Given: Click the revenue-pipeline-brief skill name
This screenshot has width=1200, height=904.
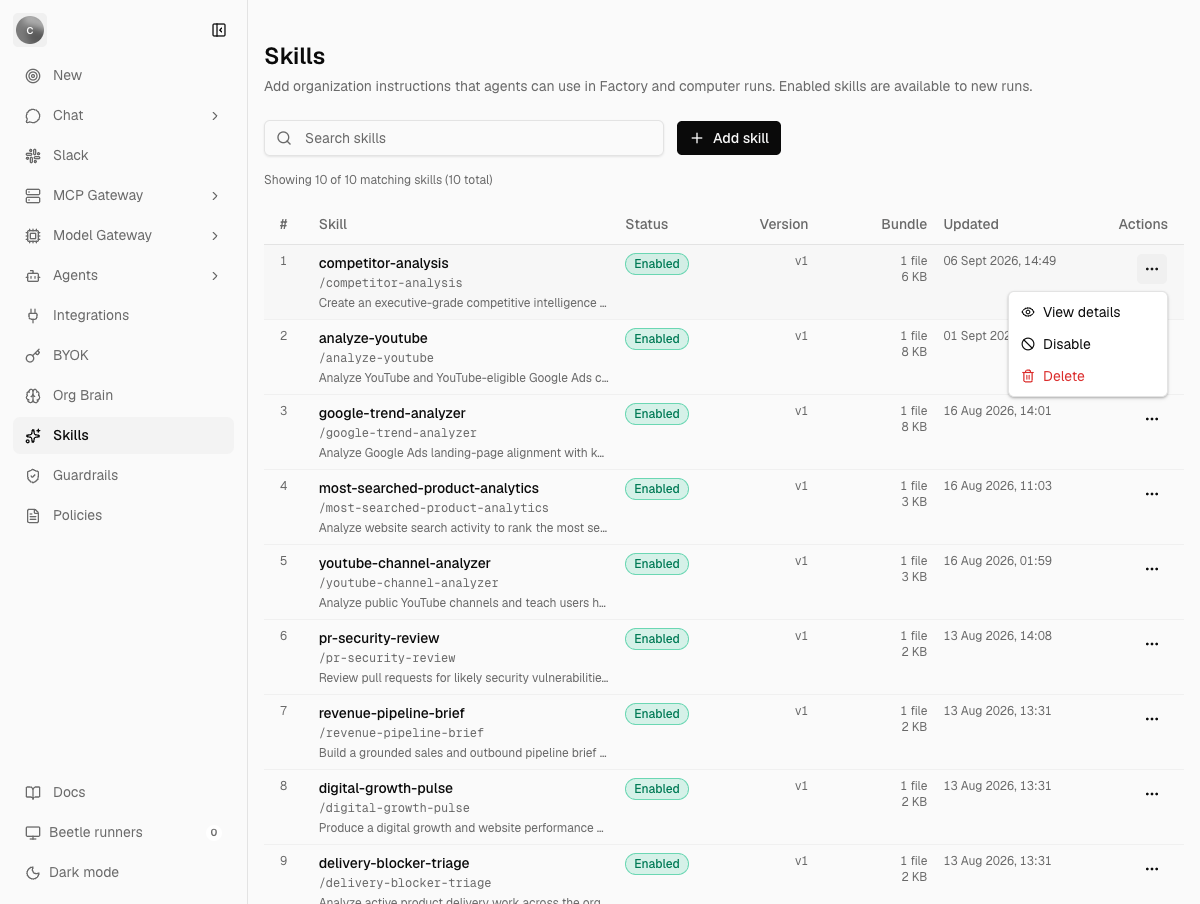Looking at the screenshot, I should 392,713.
